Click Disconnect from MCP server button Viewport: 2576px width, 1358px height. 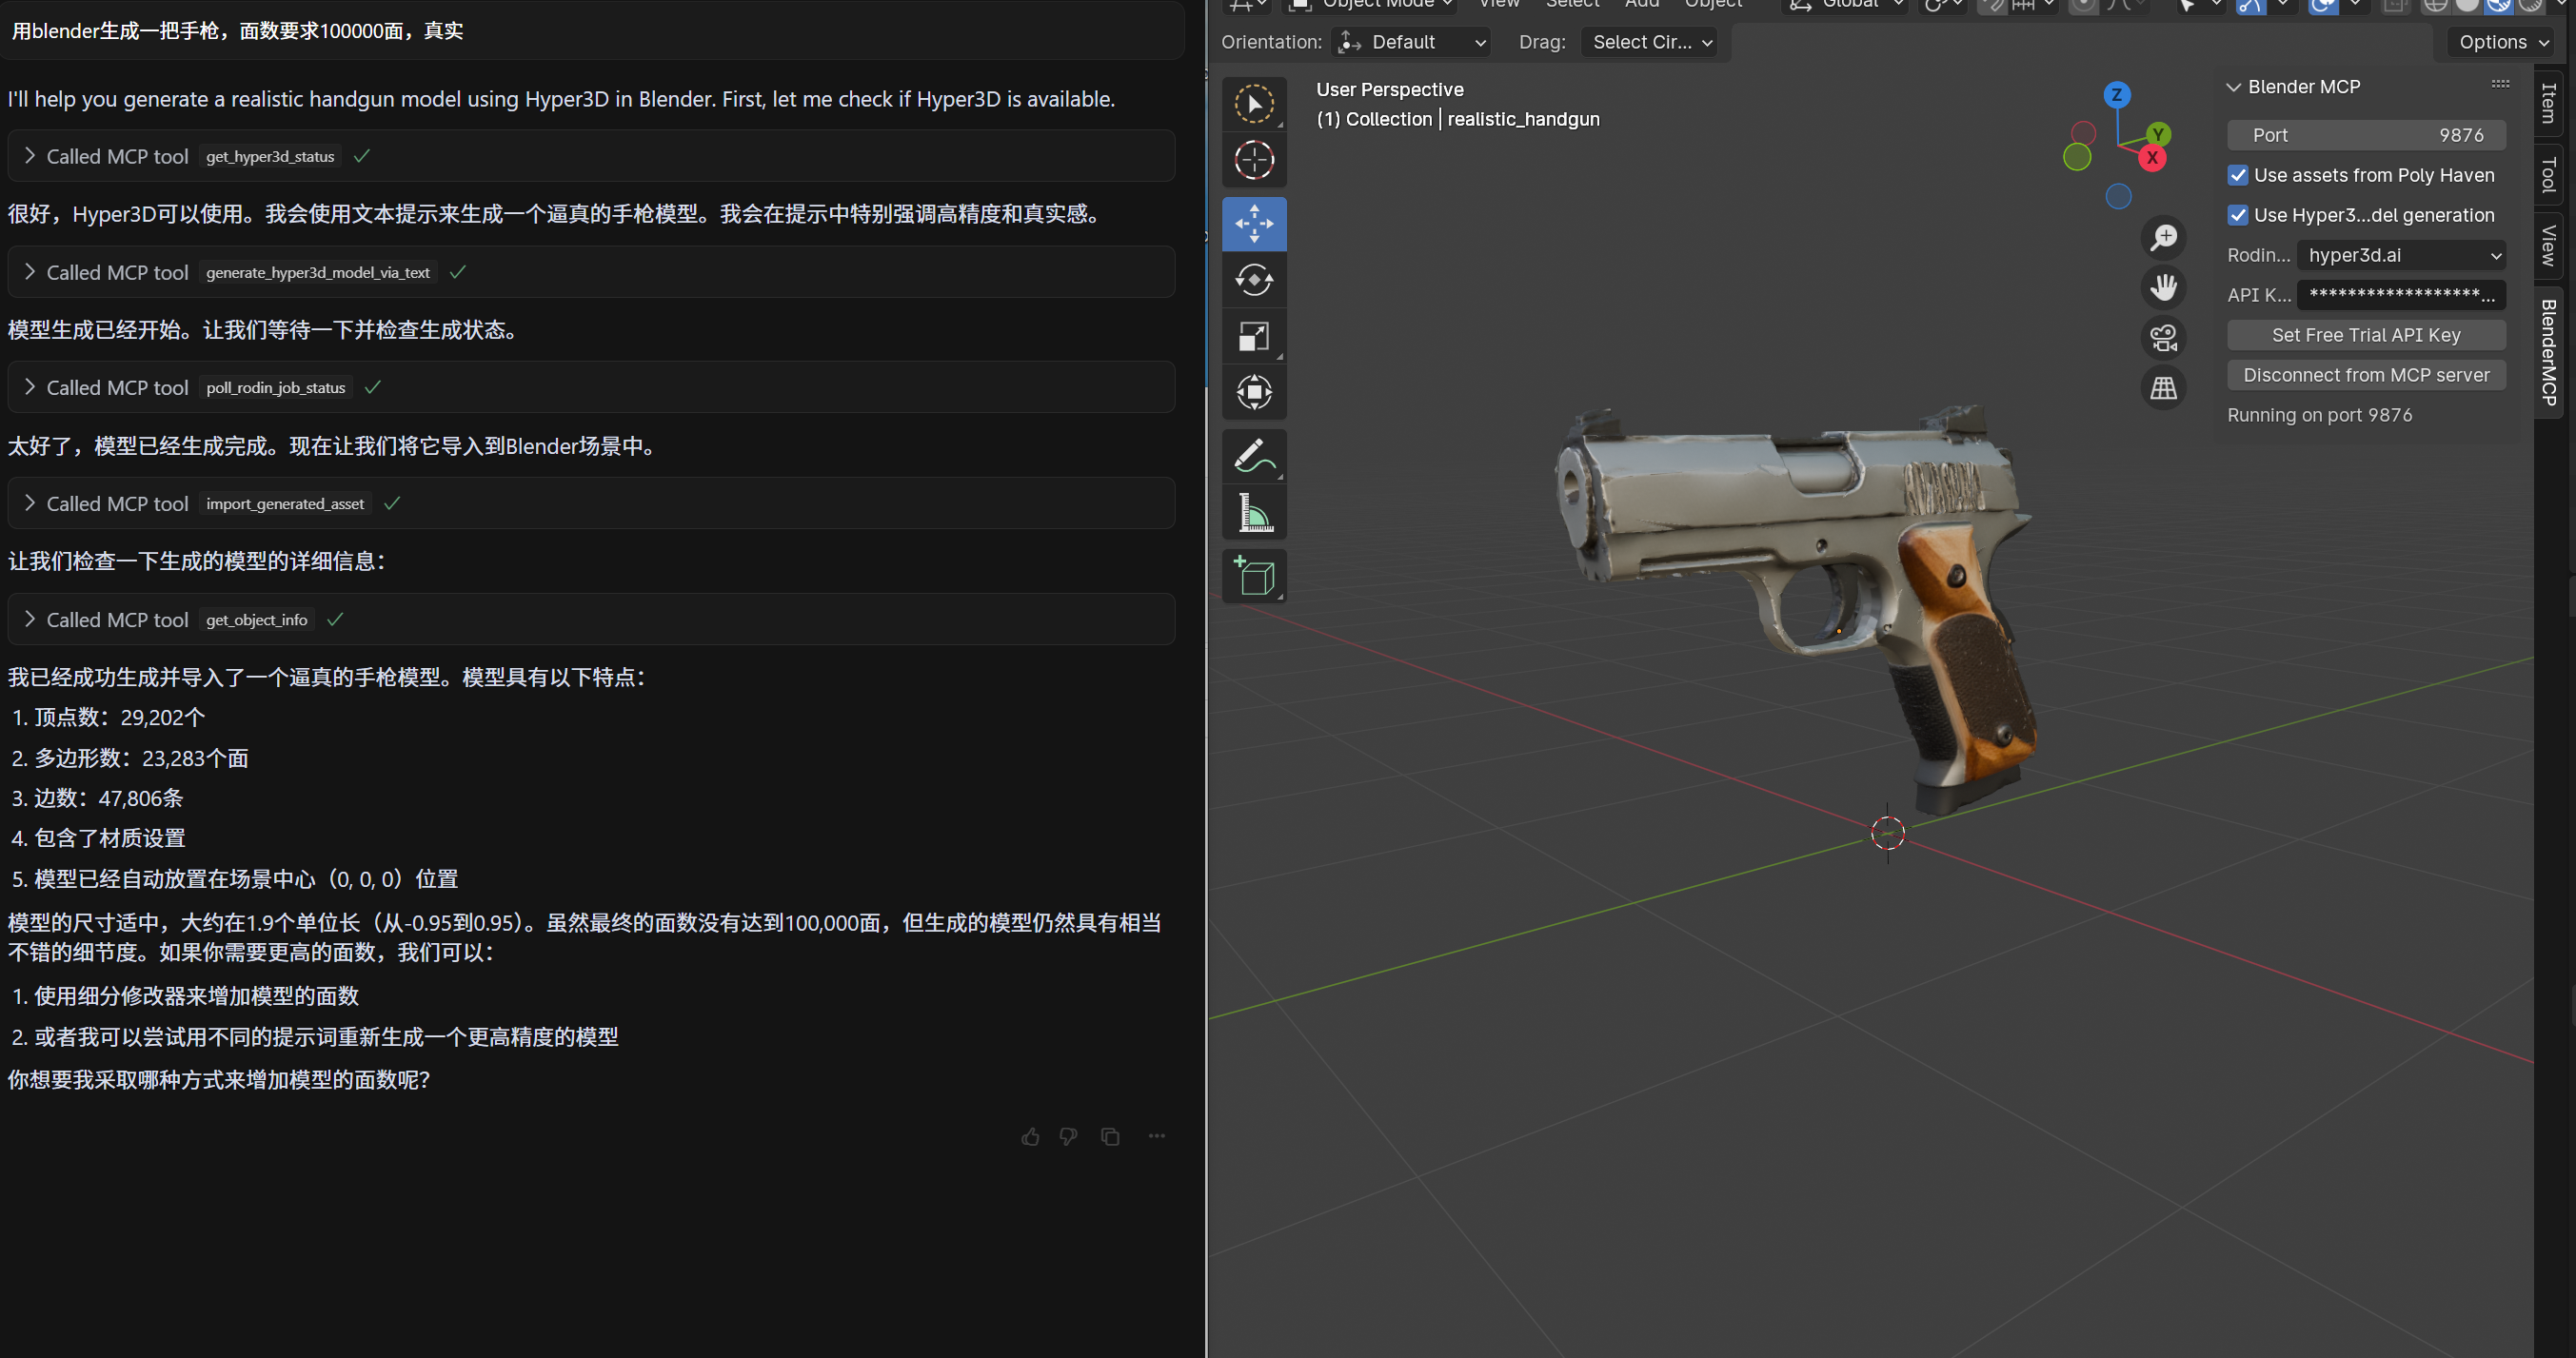click(2365, 376)
